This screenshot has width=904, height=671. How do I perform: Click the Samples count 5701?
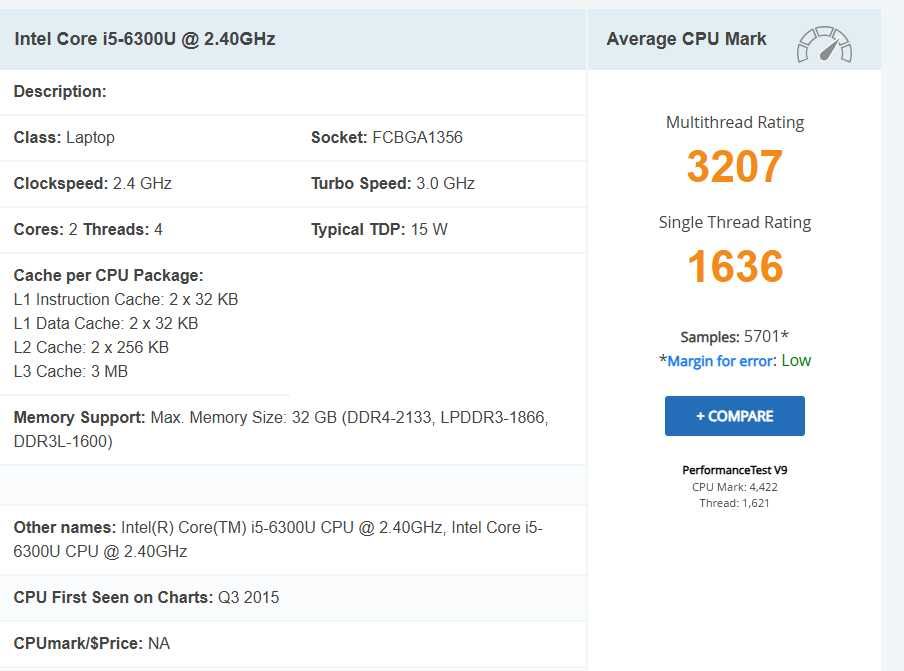tap(766, 337)
